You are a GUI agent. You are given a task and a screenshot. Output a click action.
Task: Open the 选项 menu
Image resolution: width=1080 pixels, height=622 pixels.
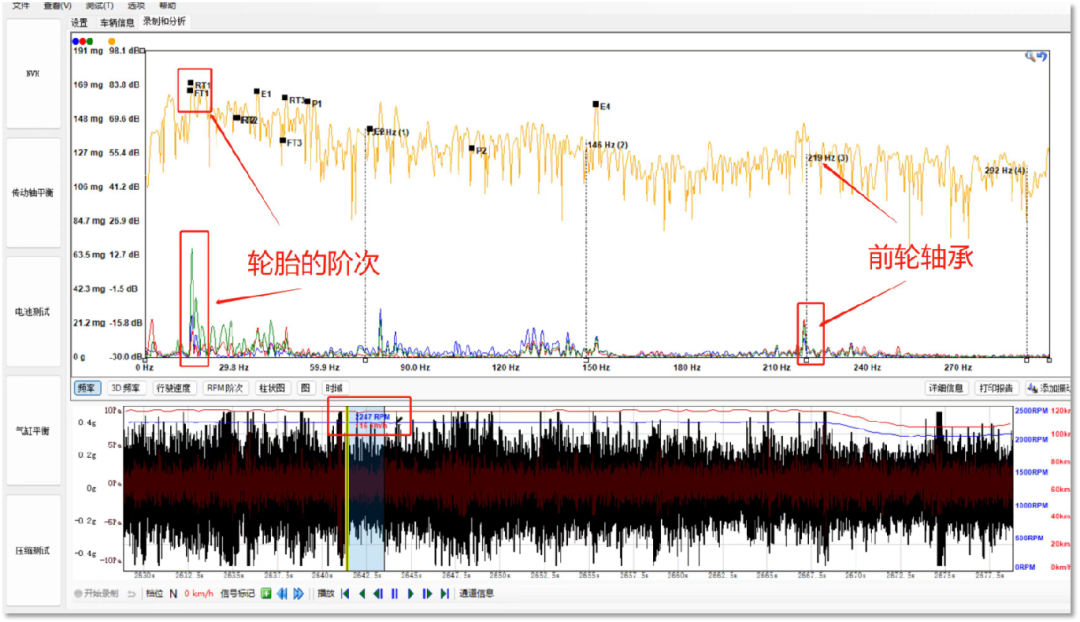point(136,6)
